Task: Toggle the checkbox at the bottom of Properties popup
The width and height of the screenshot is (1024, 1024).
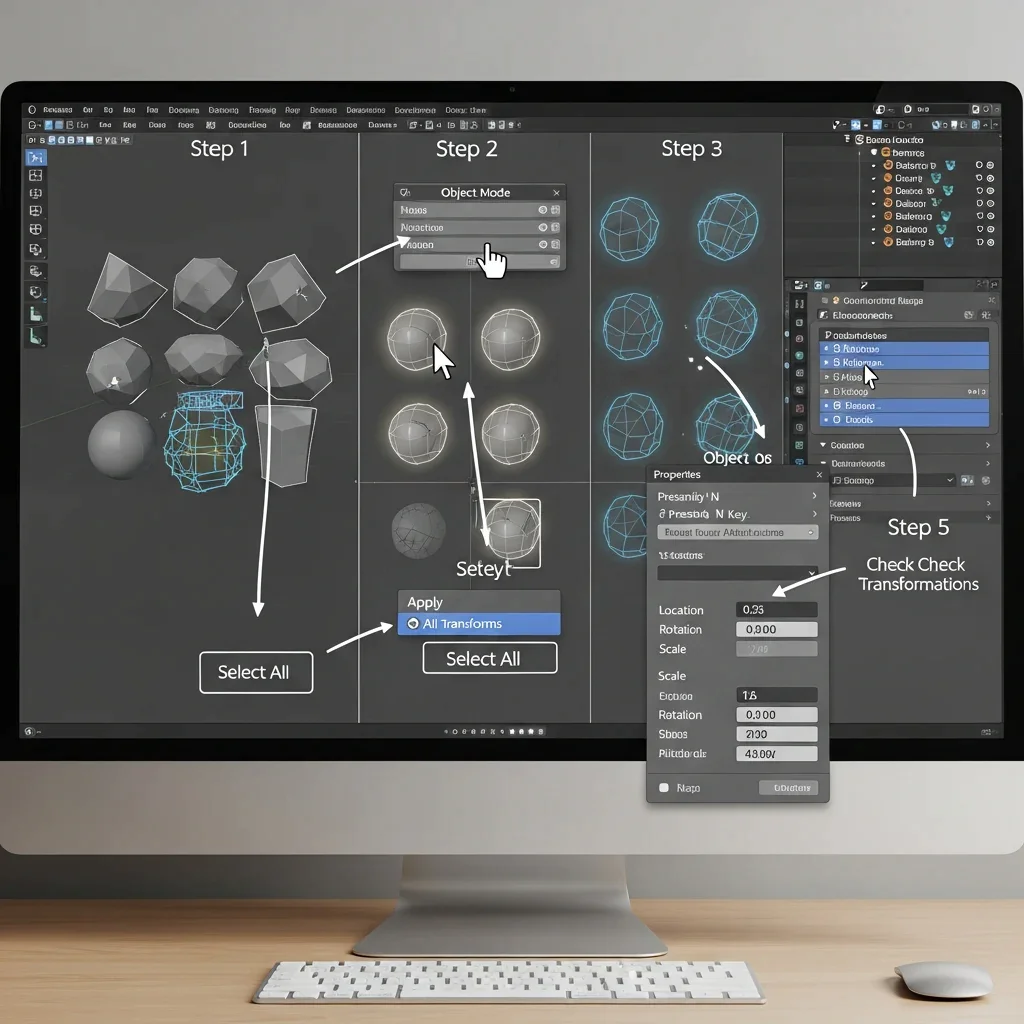Action: [x=663, y=788]
